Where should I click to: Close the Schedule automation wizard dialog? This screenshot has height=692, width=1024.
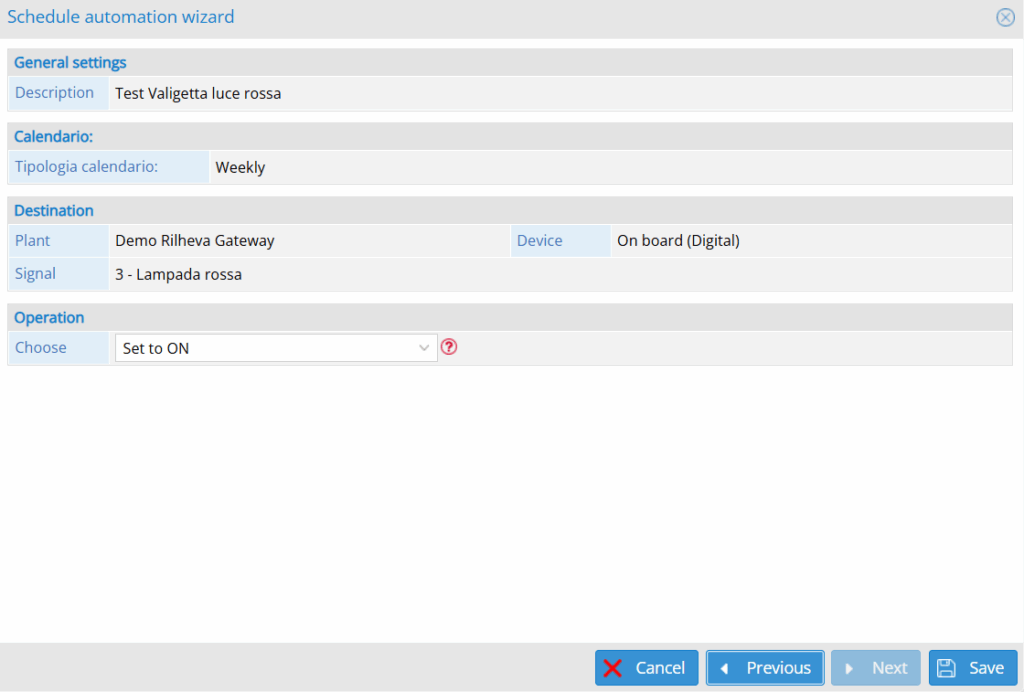click(1005, 17)
